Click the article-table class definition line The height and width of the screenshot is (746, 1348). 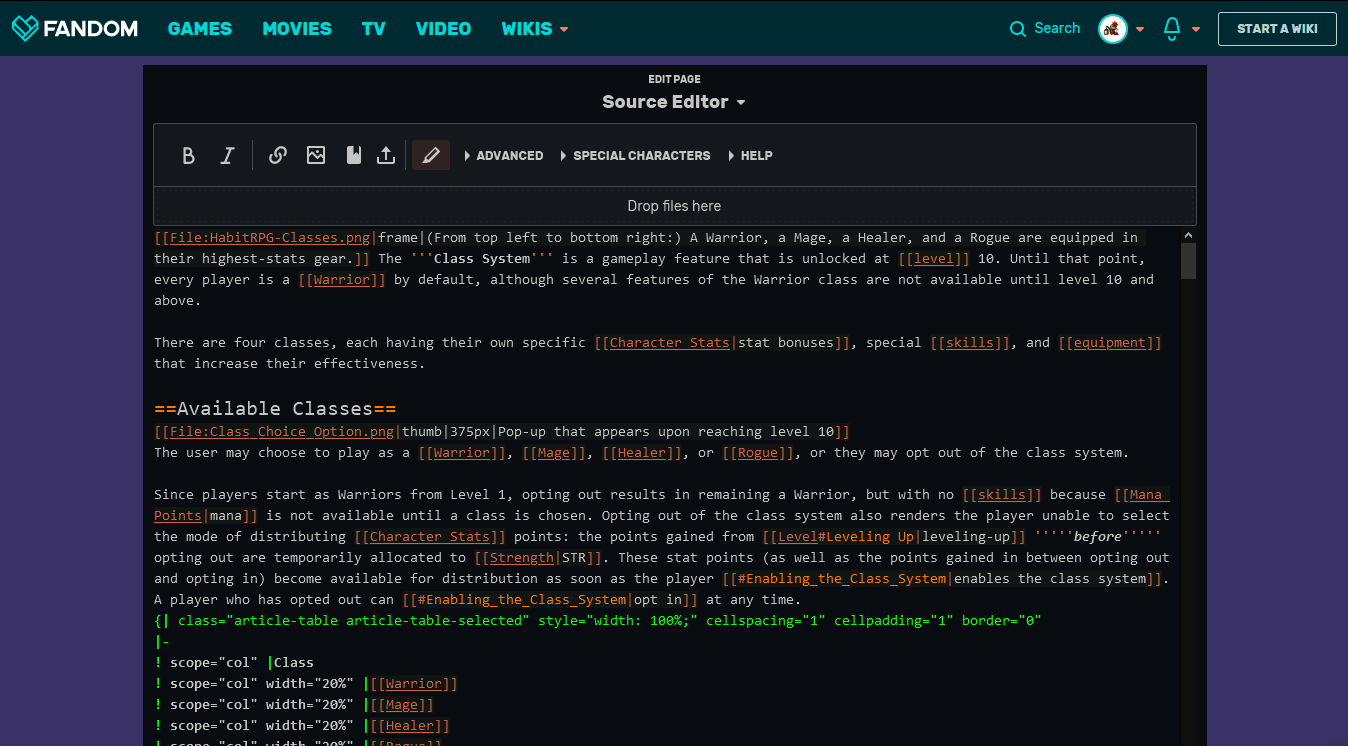point(598,621)
